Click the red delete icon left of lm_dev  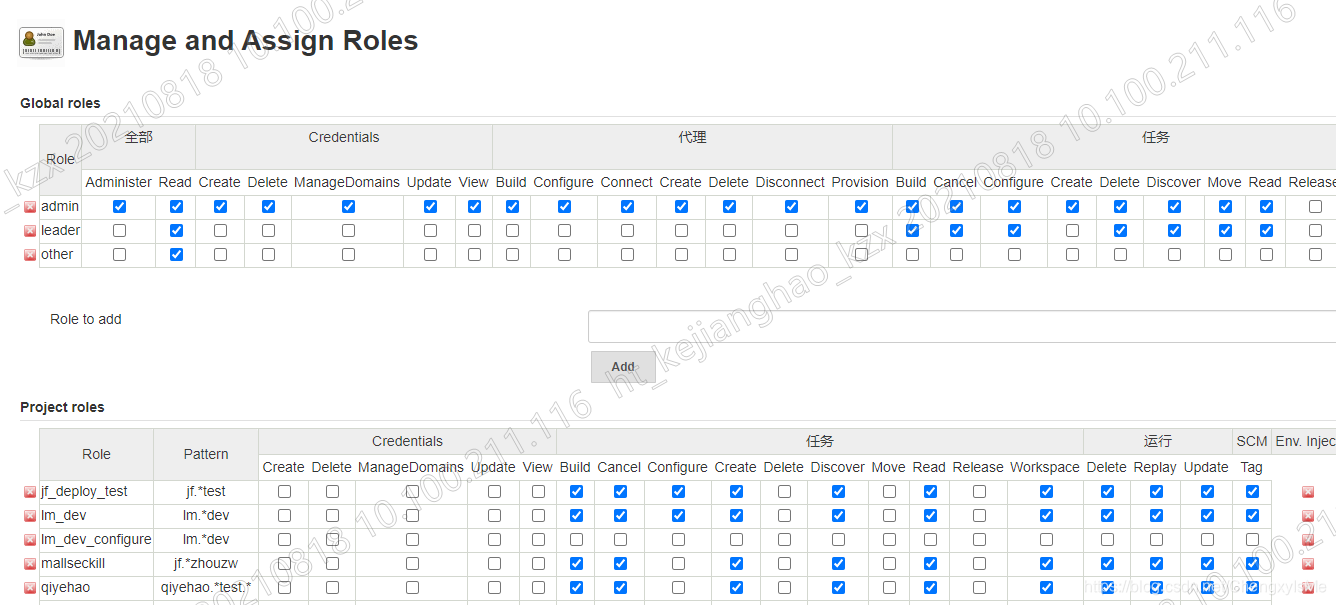(30, 516)
